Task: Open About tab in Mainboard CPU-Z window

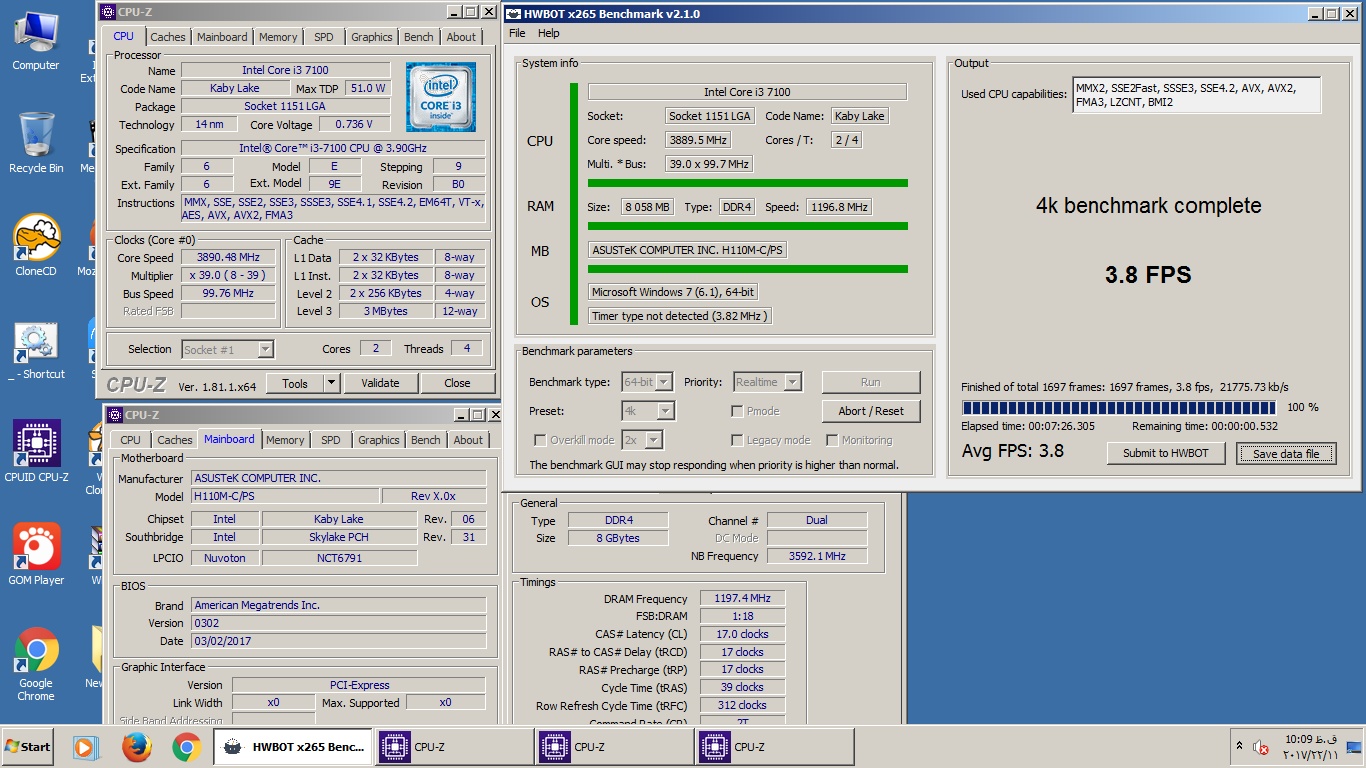Action: [468, 440]
